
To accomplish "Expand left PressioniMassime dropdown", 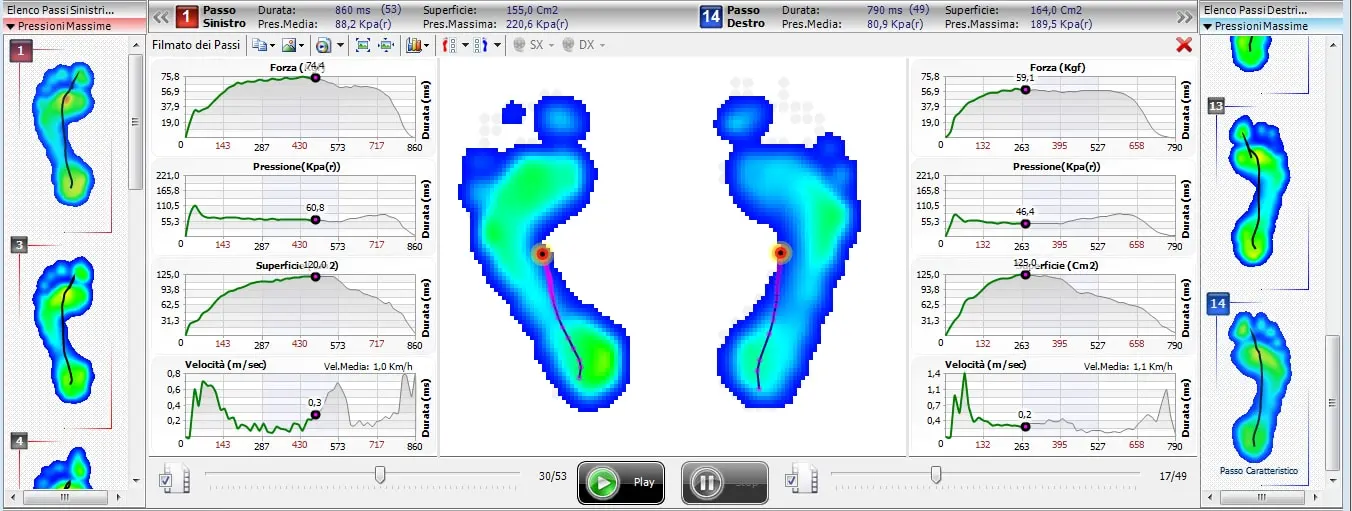I will [x=11, y=26].
